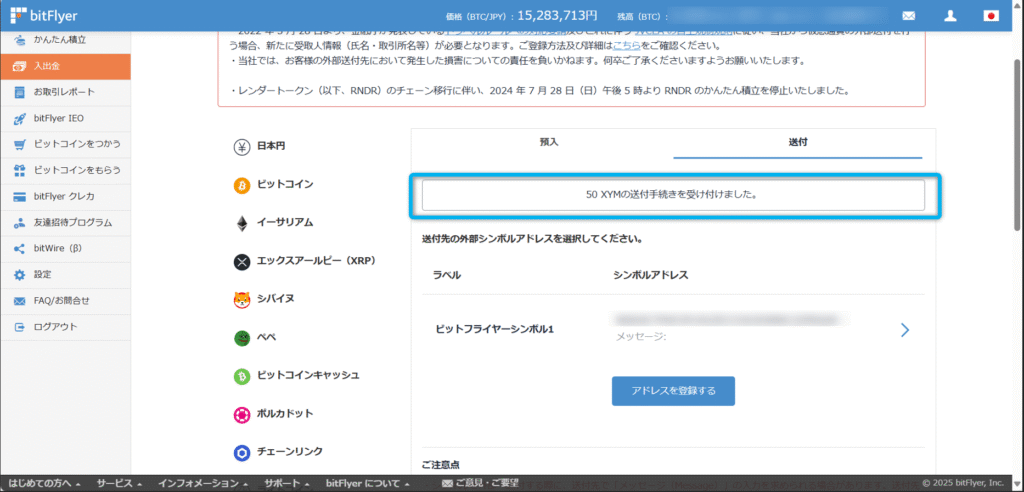
Task: Click the アドレスを登録する button
Action: pyautogui.click(x=673, y=391)
